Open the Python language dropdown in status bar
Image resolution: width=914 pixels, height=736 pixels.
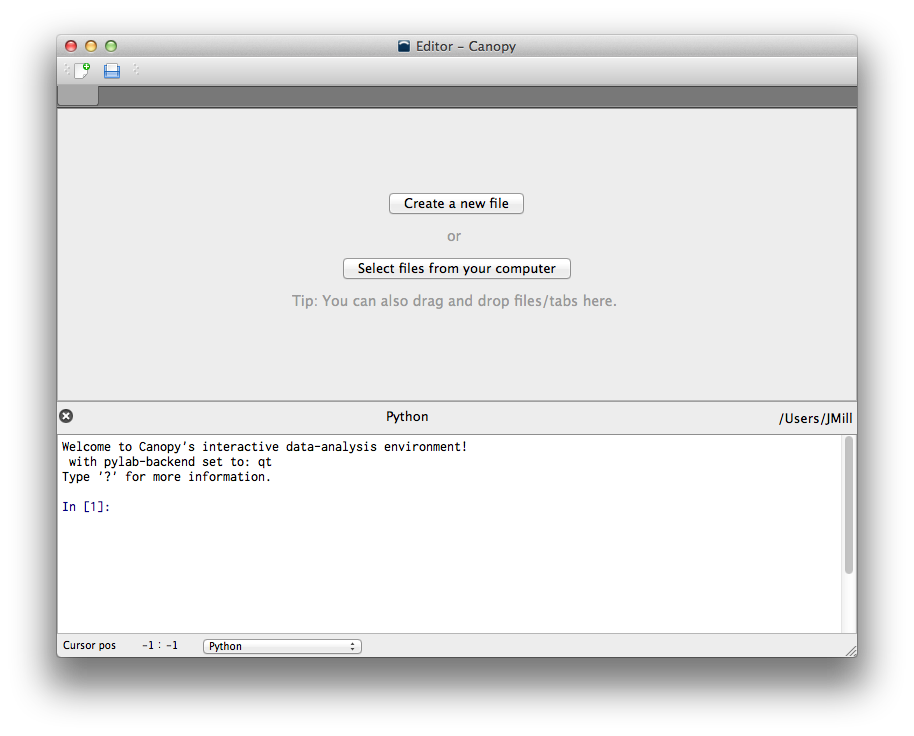282,646
